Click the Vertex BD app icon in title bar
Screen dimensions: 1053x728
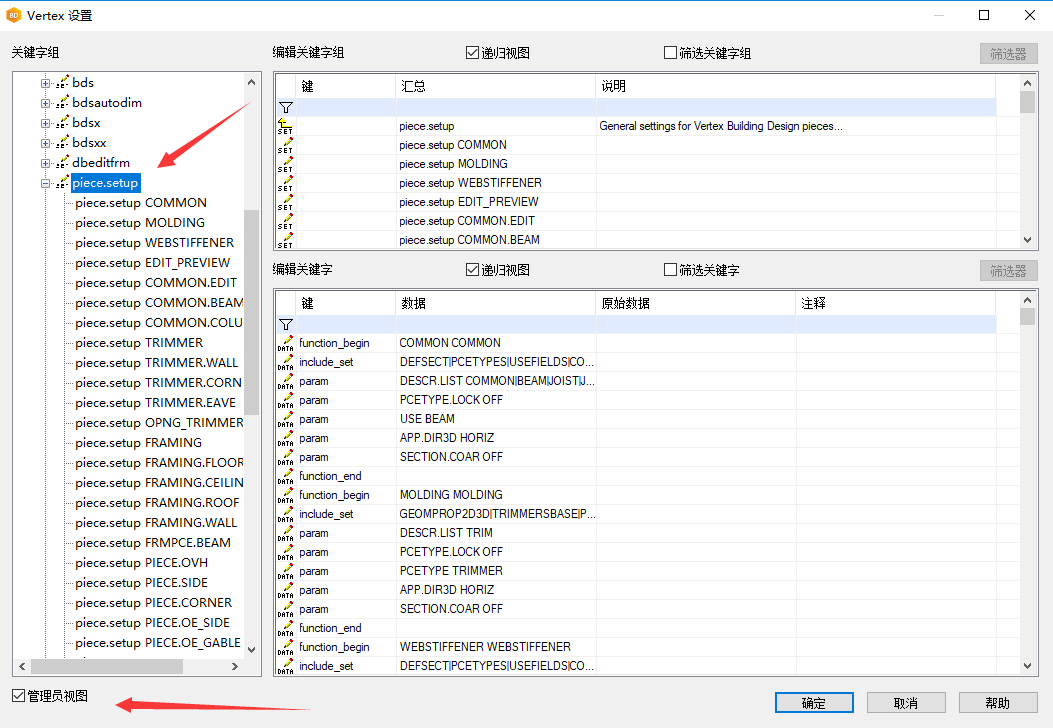pos(13,15)
